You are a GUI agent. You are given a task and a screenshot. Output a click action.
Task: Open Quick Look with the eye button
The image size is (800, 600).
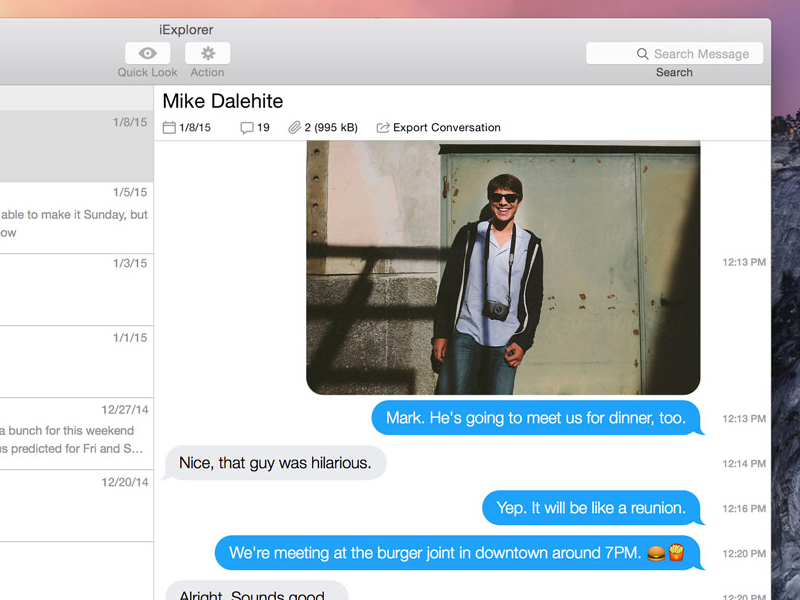pos(147,53)
